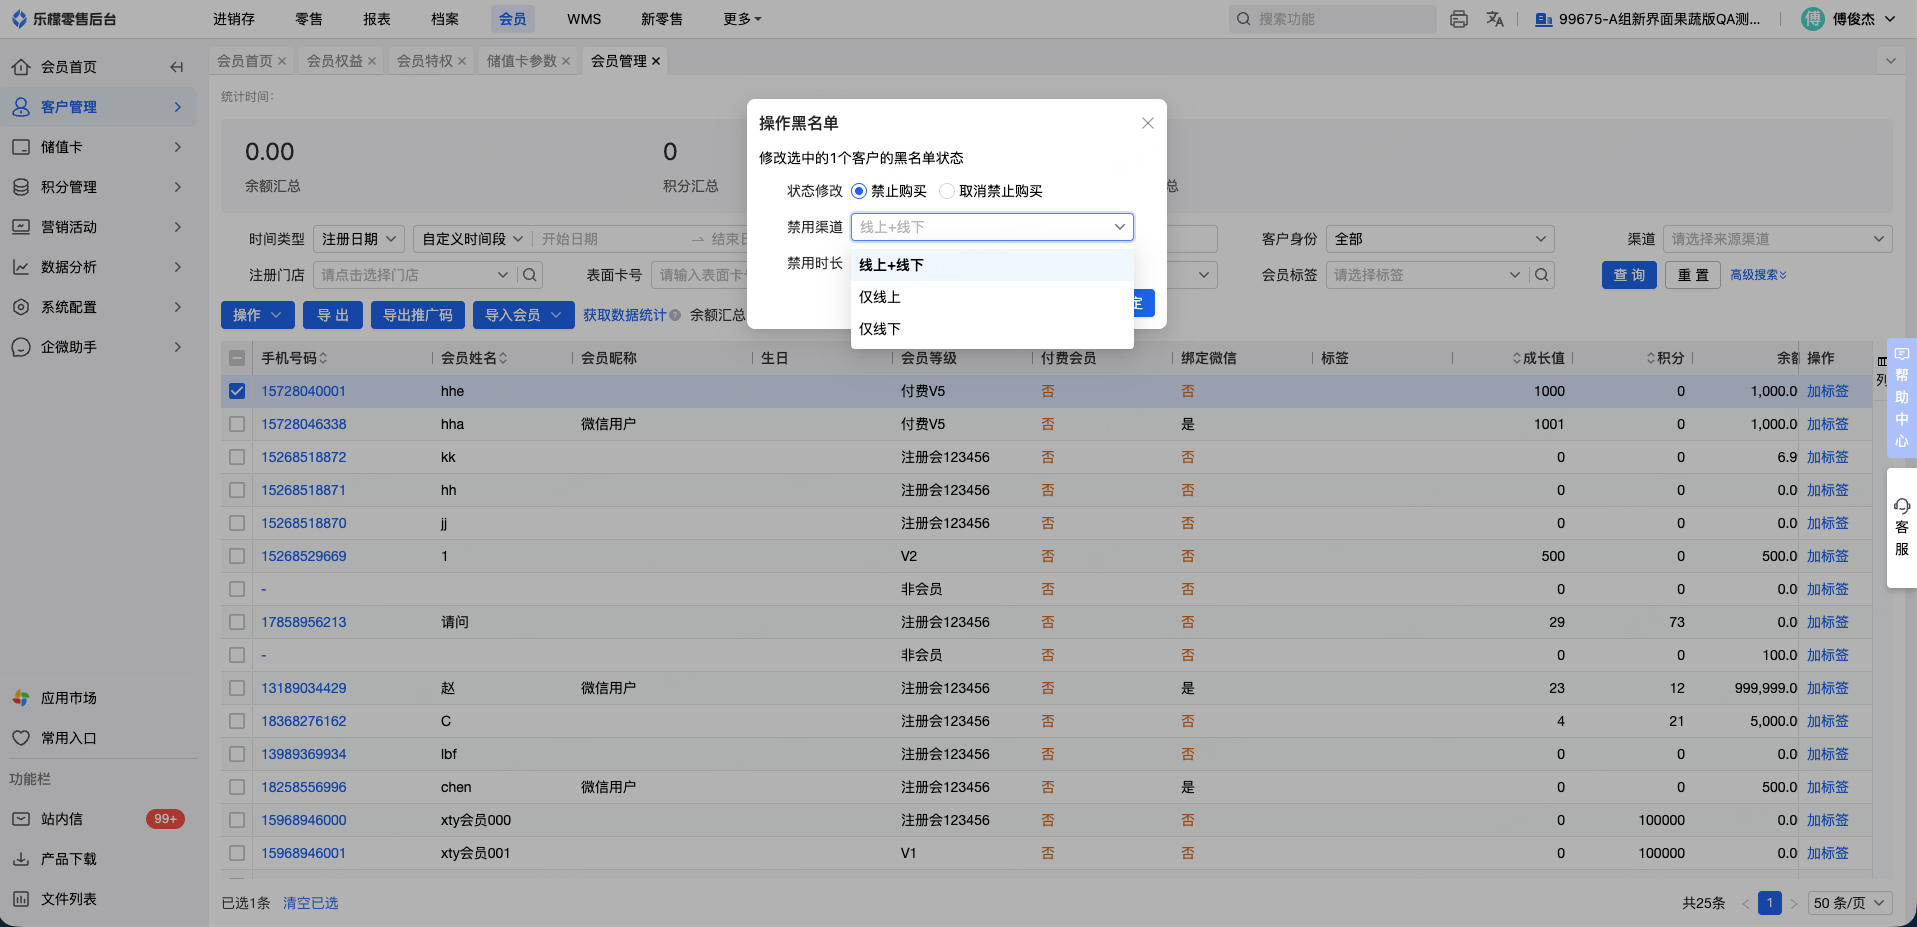Click the print icon in the top bar
Image resolution: width=1917 pixels, height=927 pixels.
tap(1459, 19)
